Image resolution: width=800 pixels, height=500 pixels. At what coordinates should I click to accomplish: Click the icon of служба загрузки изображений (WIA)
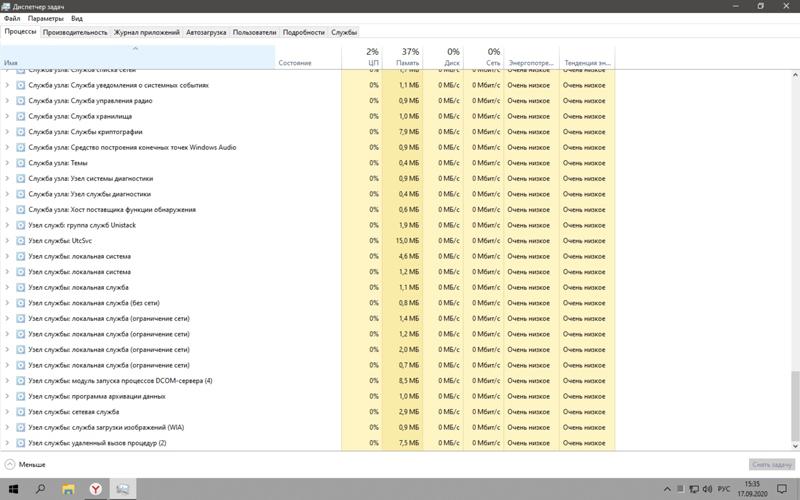click(x=20, y=428)
